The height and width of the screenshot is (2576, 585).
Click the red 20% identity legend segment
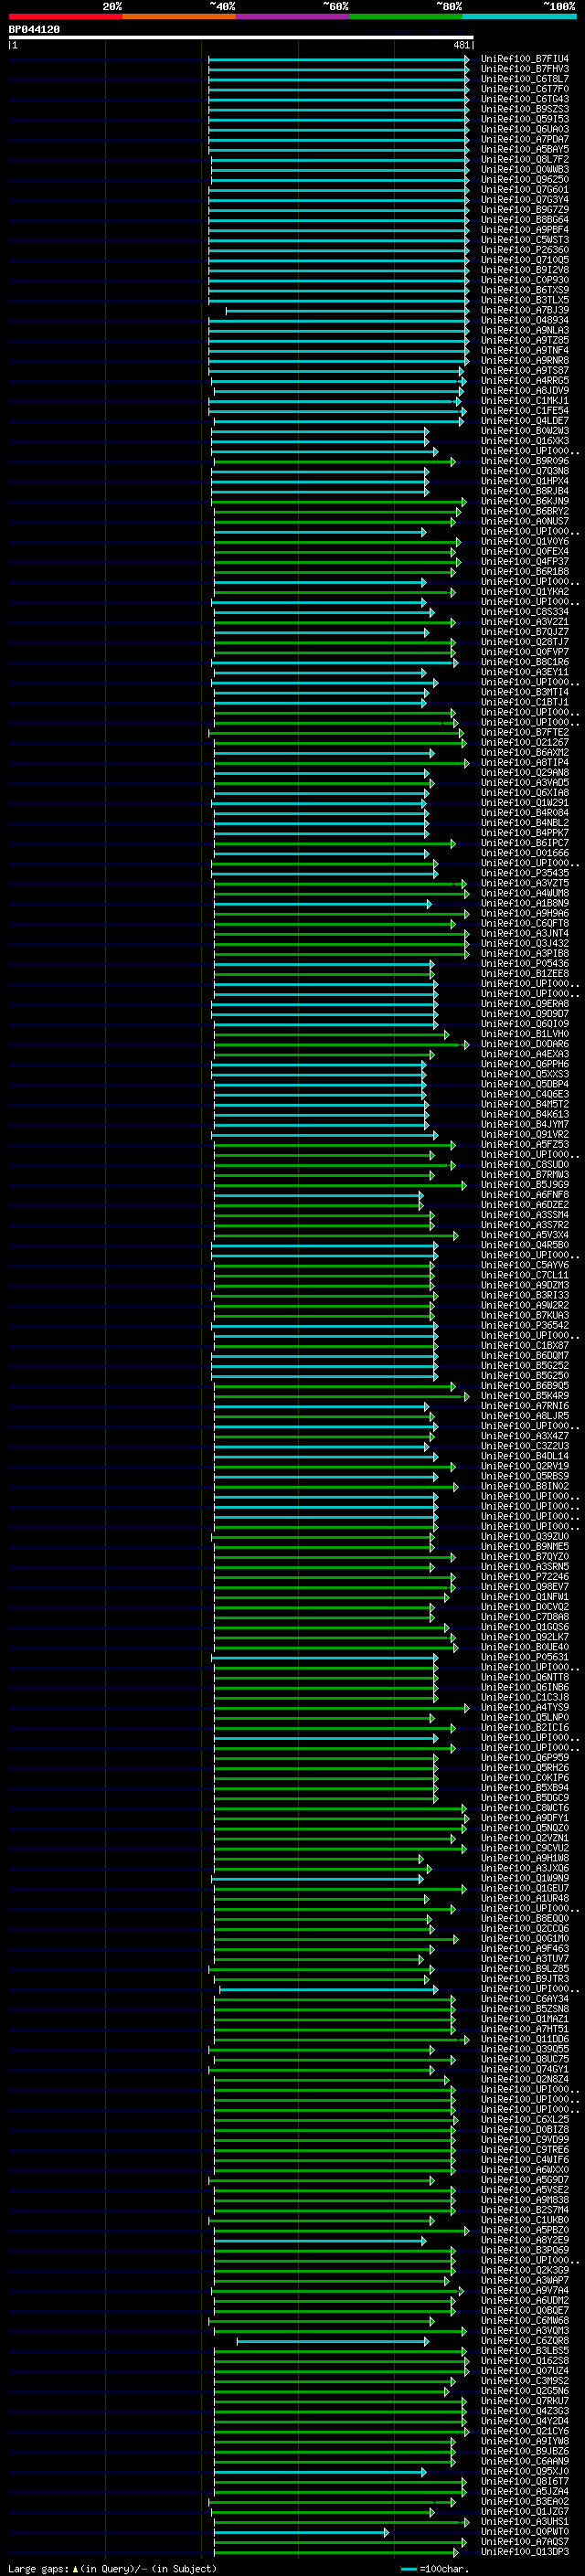pos(66,16)
